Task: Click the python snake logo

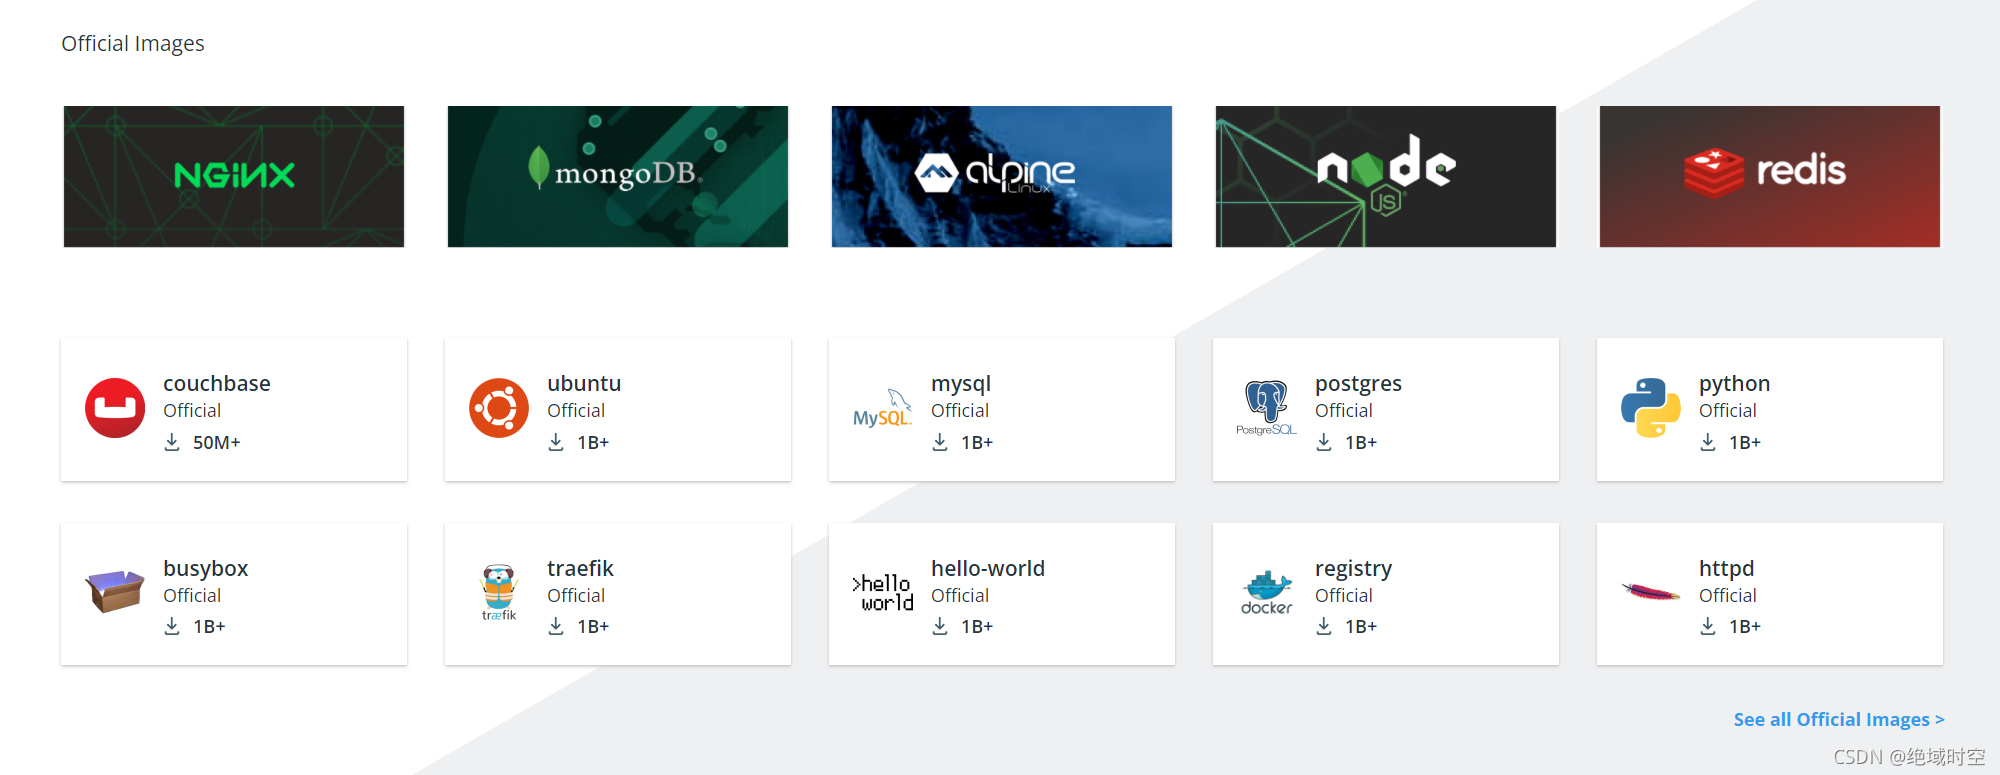Action: pos(1650,408)
